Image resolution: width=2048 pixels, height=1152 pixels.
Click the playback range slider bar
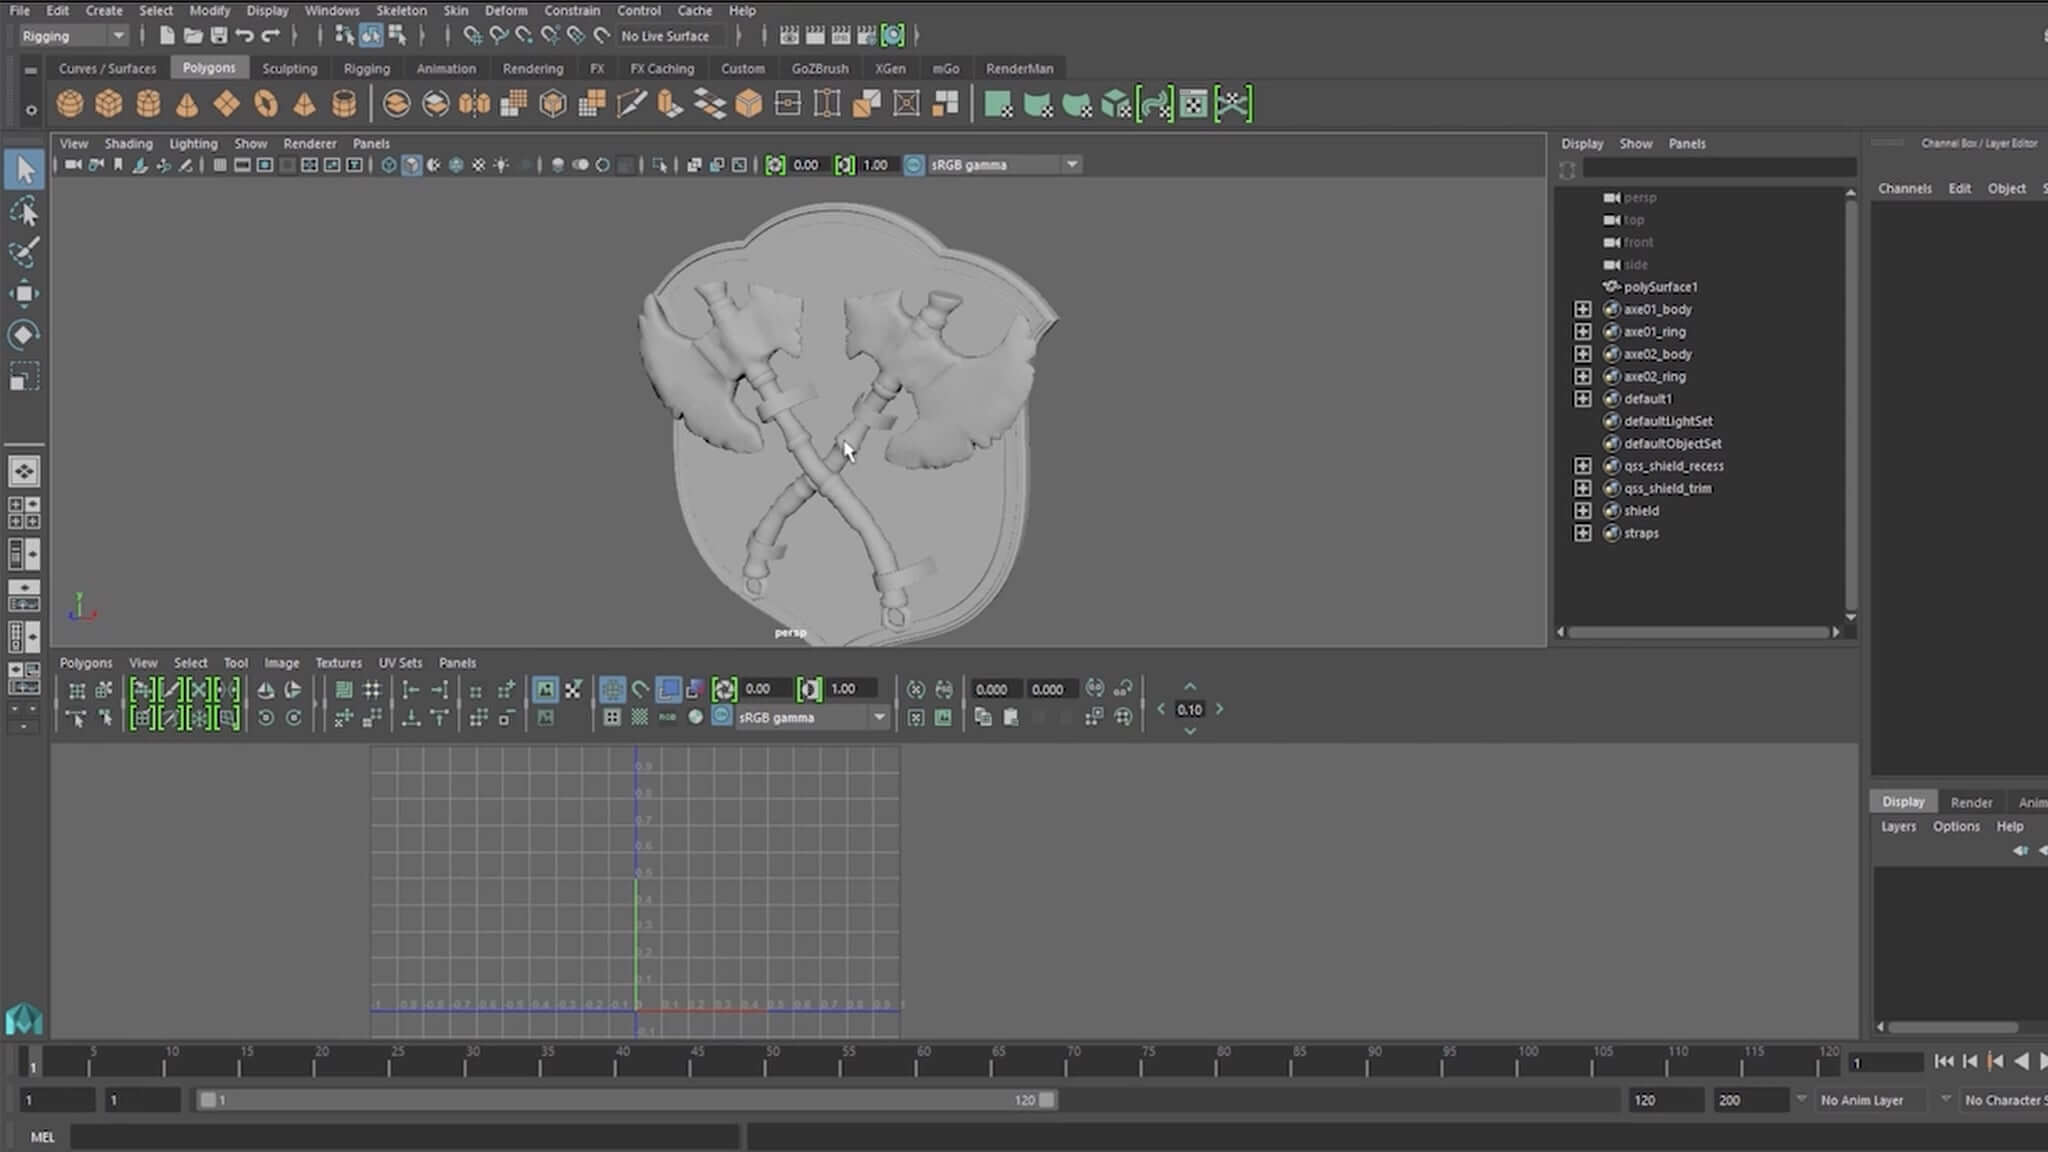point(628,1100)
